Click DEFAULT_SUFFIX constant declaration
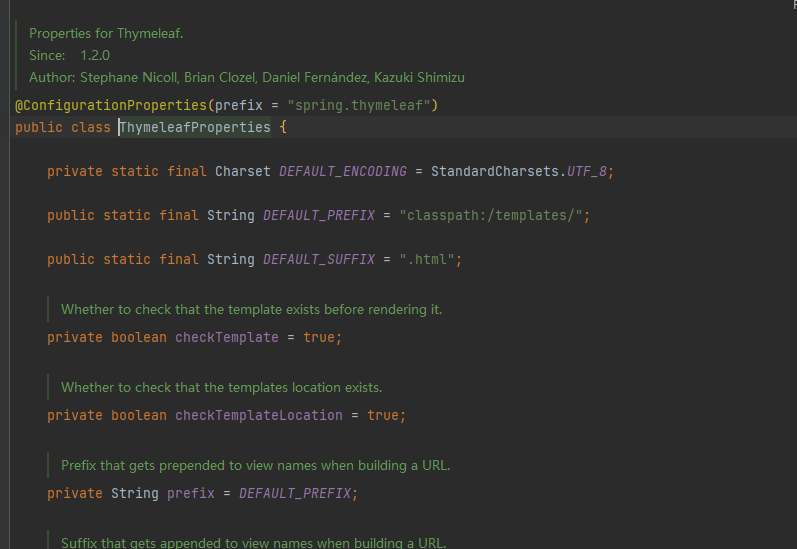The image size is (797, 549). (x=319, y=259)
